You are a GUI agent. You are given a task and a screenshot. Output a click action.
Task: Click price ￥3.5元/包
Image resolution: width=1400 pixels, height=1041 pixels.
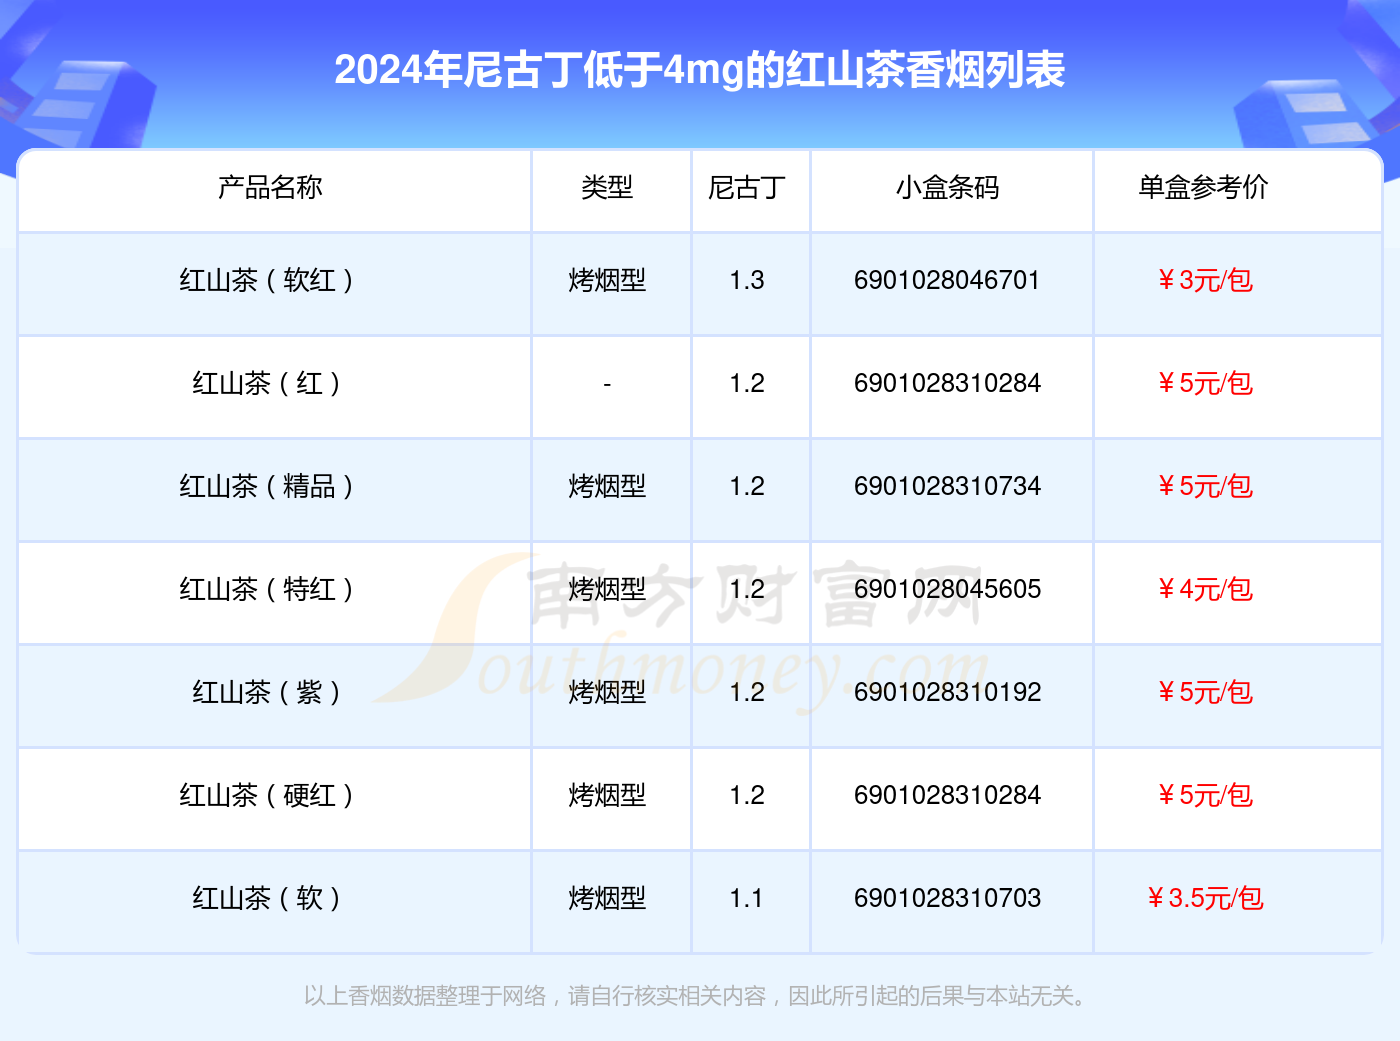pyautogui.click(x=1204, y=898)
